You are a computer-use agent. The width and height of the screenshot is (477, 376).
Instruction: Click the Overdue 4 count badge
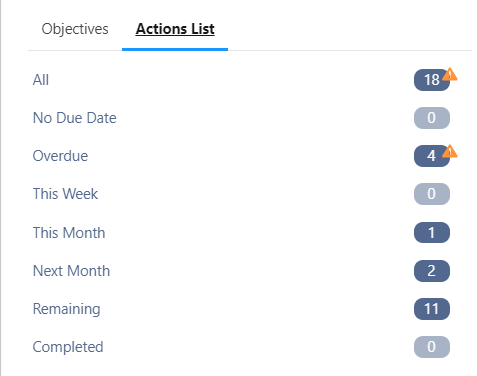[x=432, y=156]
